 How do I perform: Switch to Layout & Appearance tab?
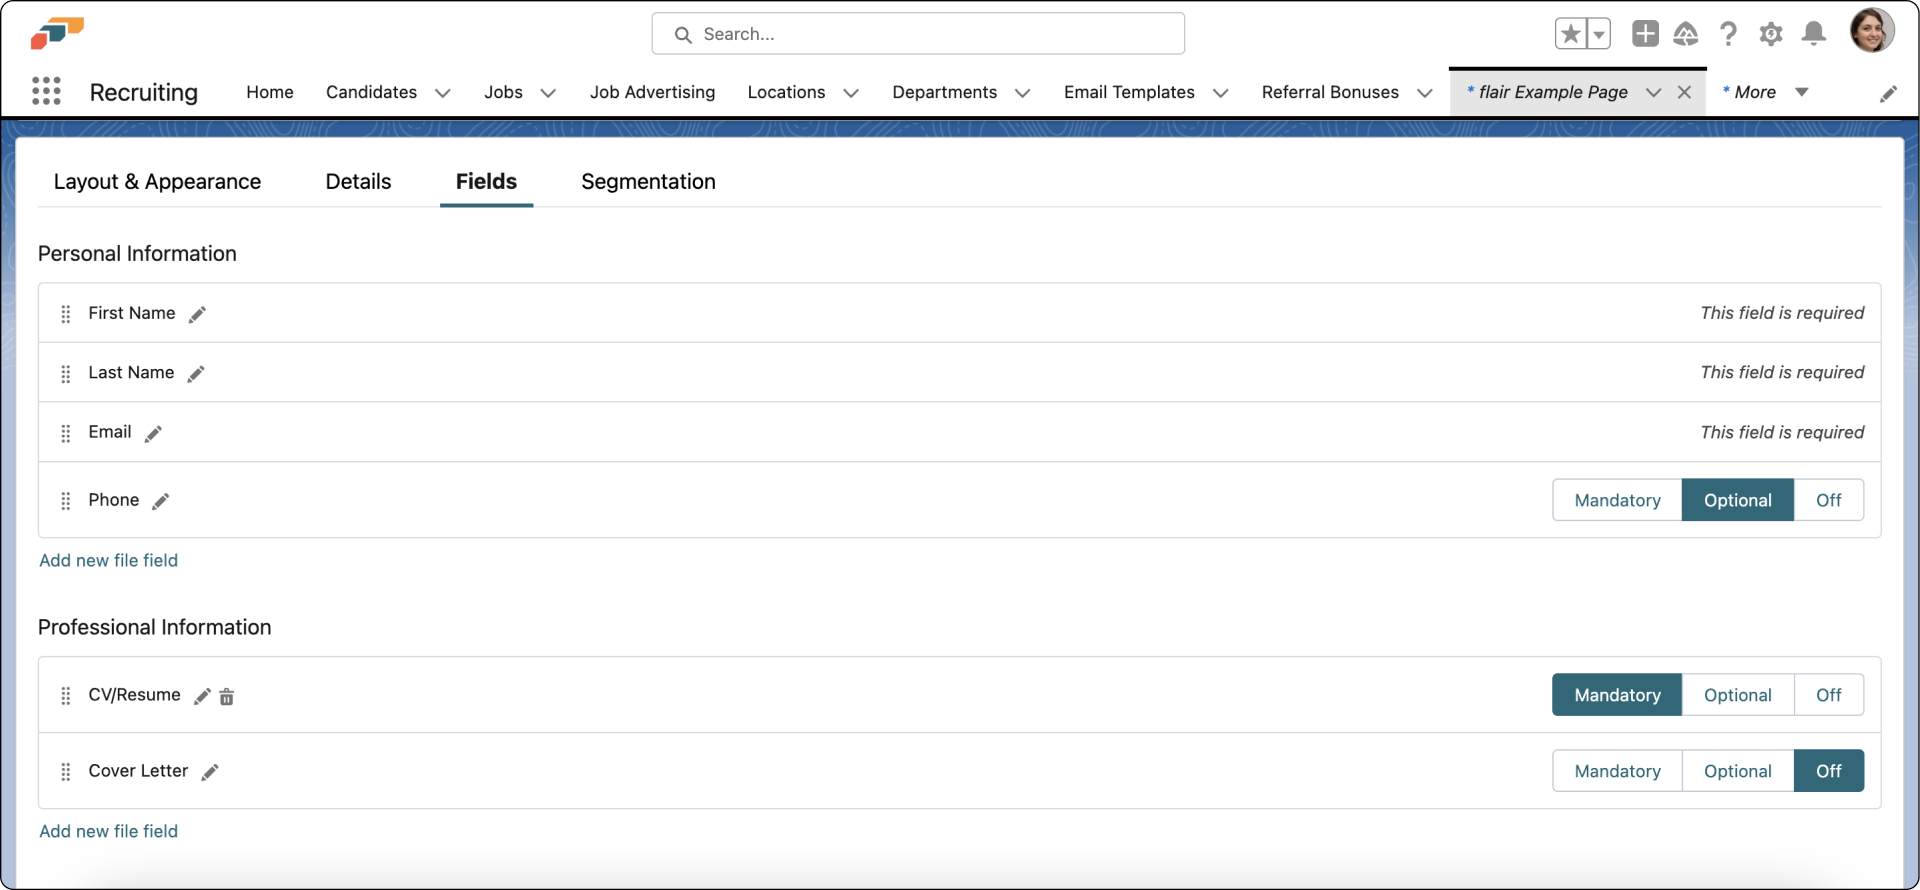pos(157,181)
